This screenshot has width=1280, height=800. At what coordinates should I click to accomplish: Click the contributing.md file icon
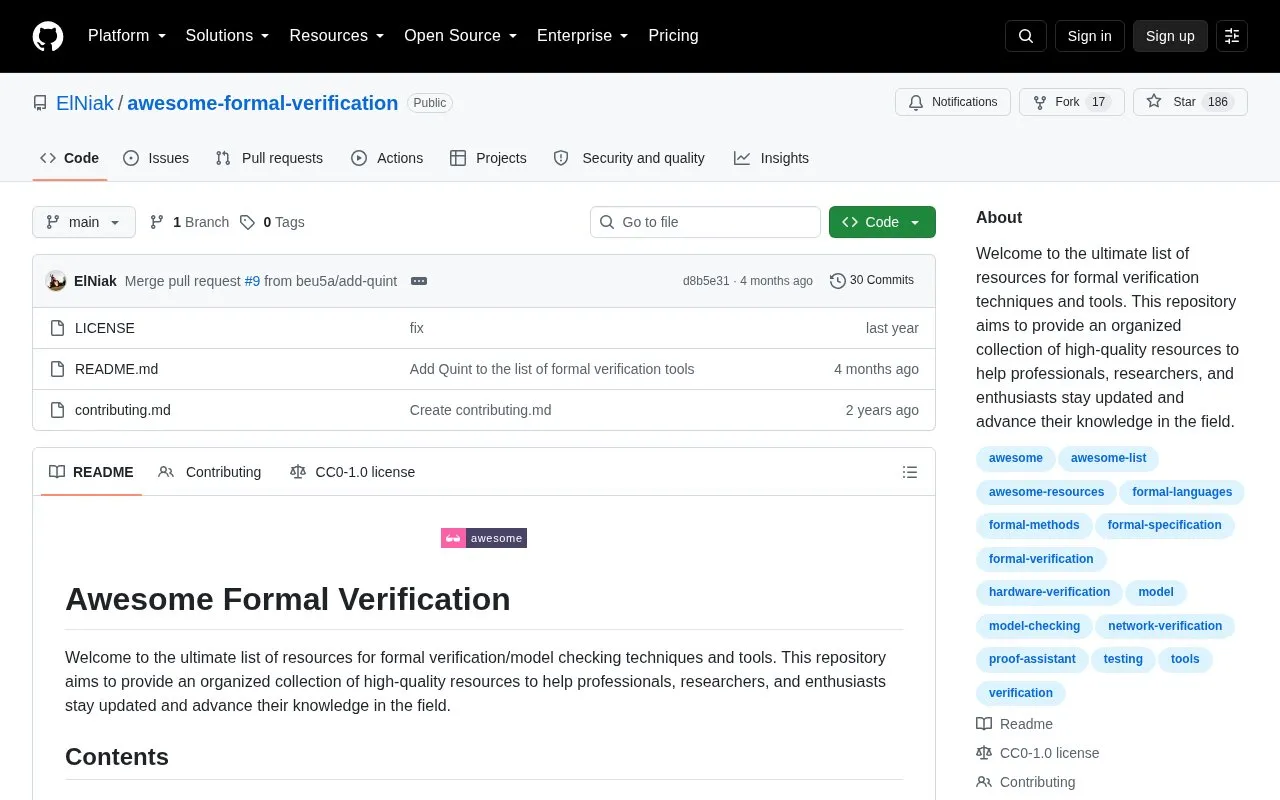click(x=58, y=410)
